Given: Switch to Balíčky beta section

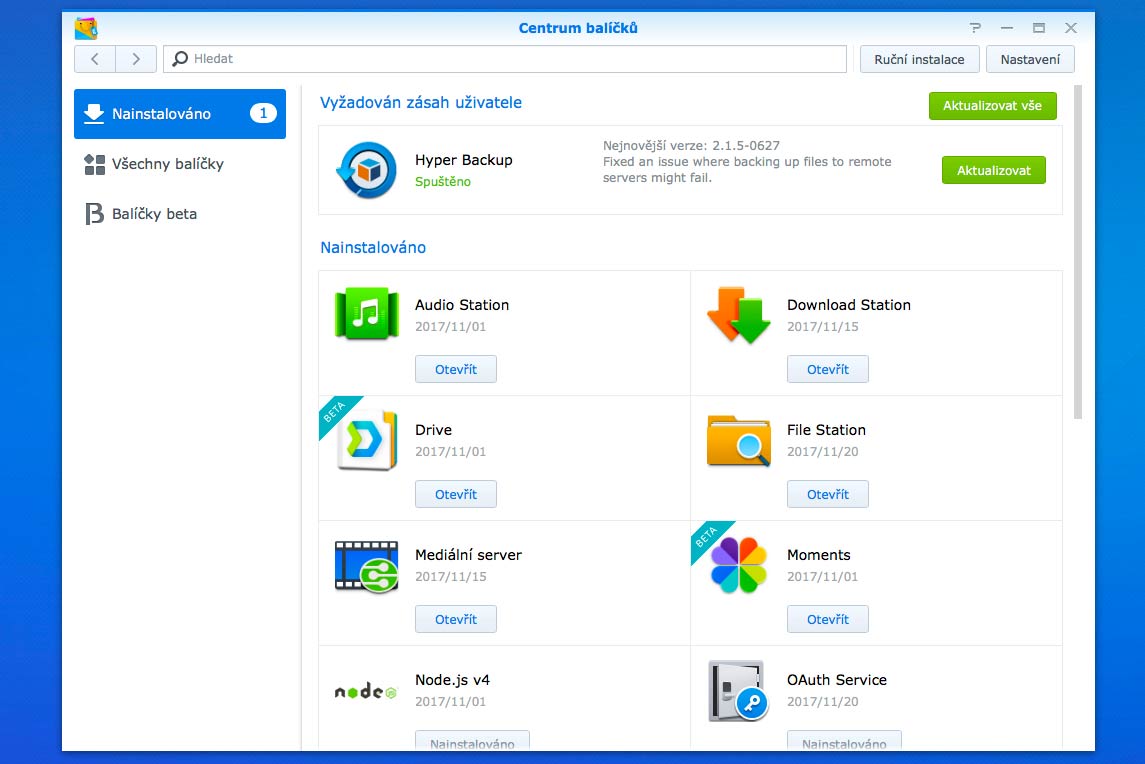Looking at the screenshot, I should [x=154, y=214].
